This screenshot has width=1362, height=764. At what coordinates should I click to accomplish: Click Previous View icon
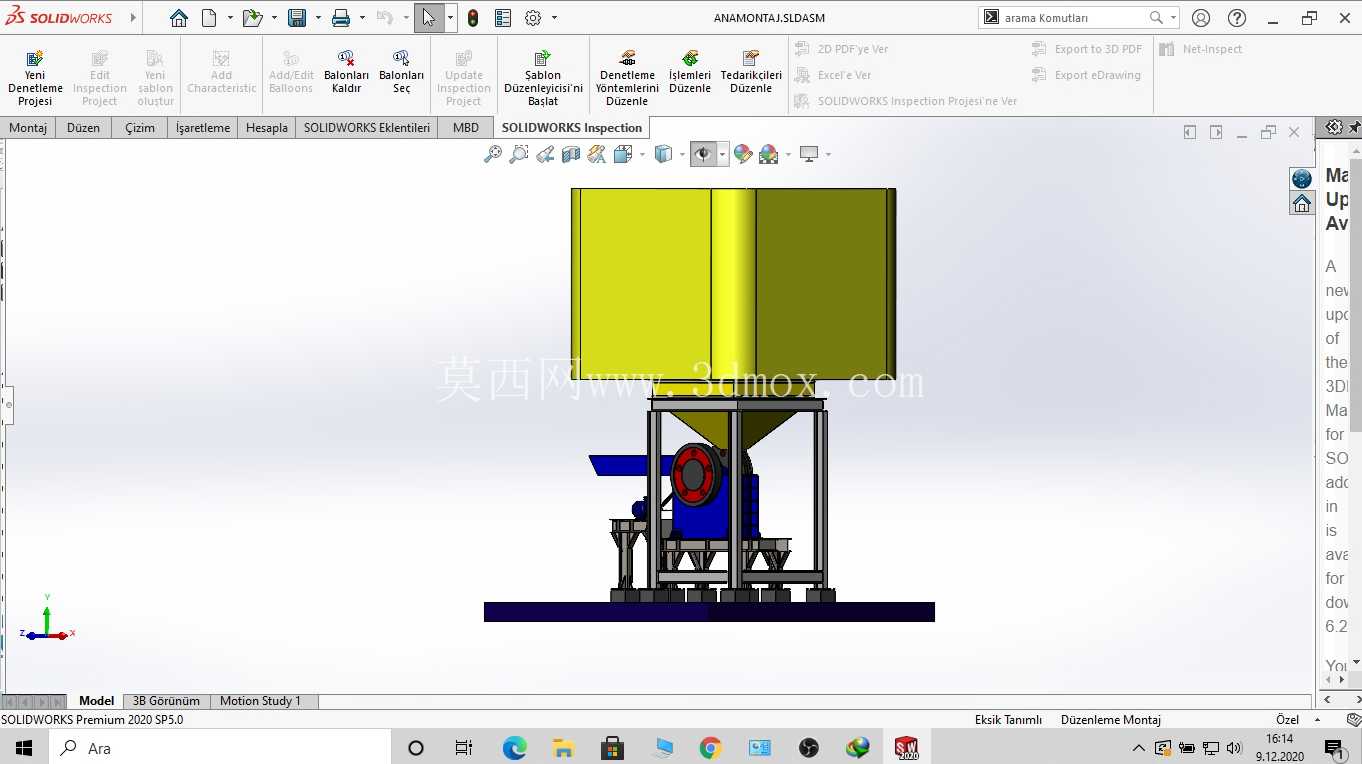click(x=545, y=154)
